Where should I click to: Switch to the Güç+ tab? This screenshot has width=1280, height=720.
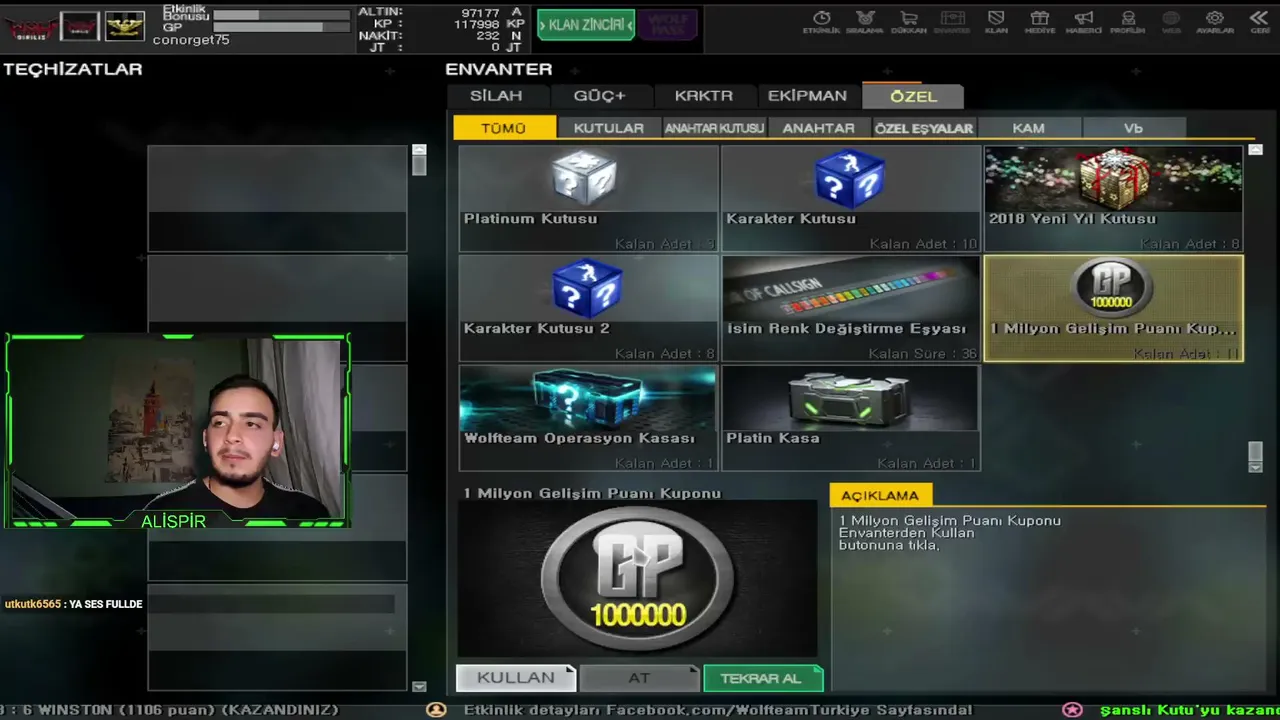599,96
